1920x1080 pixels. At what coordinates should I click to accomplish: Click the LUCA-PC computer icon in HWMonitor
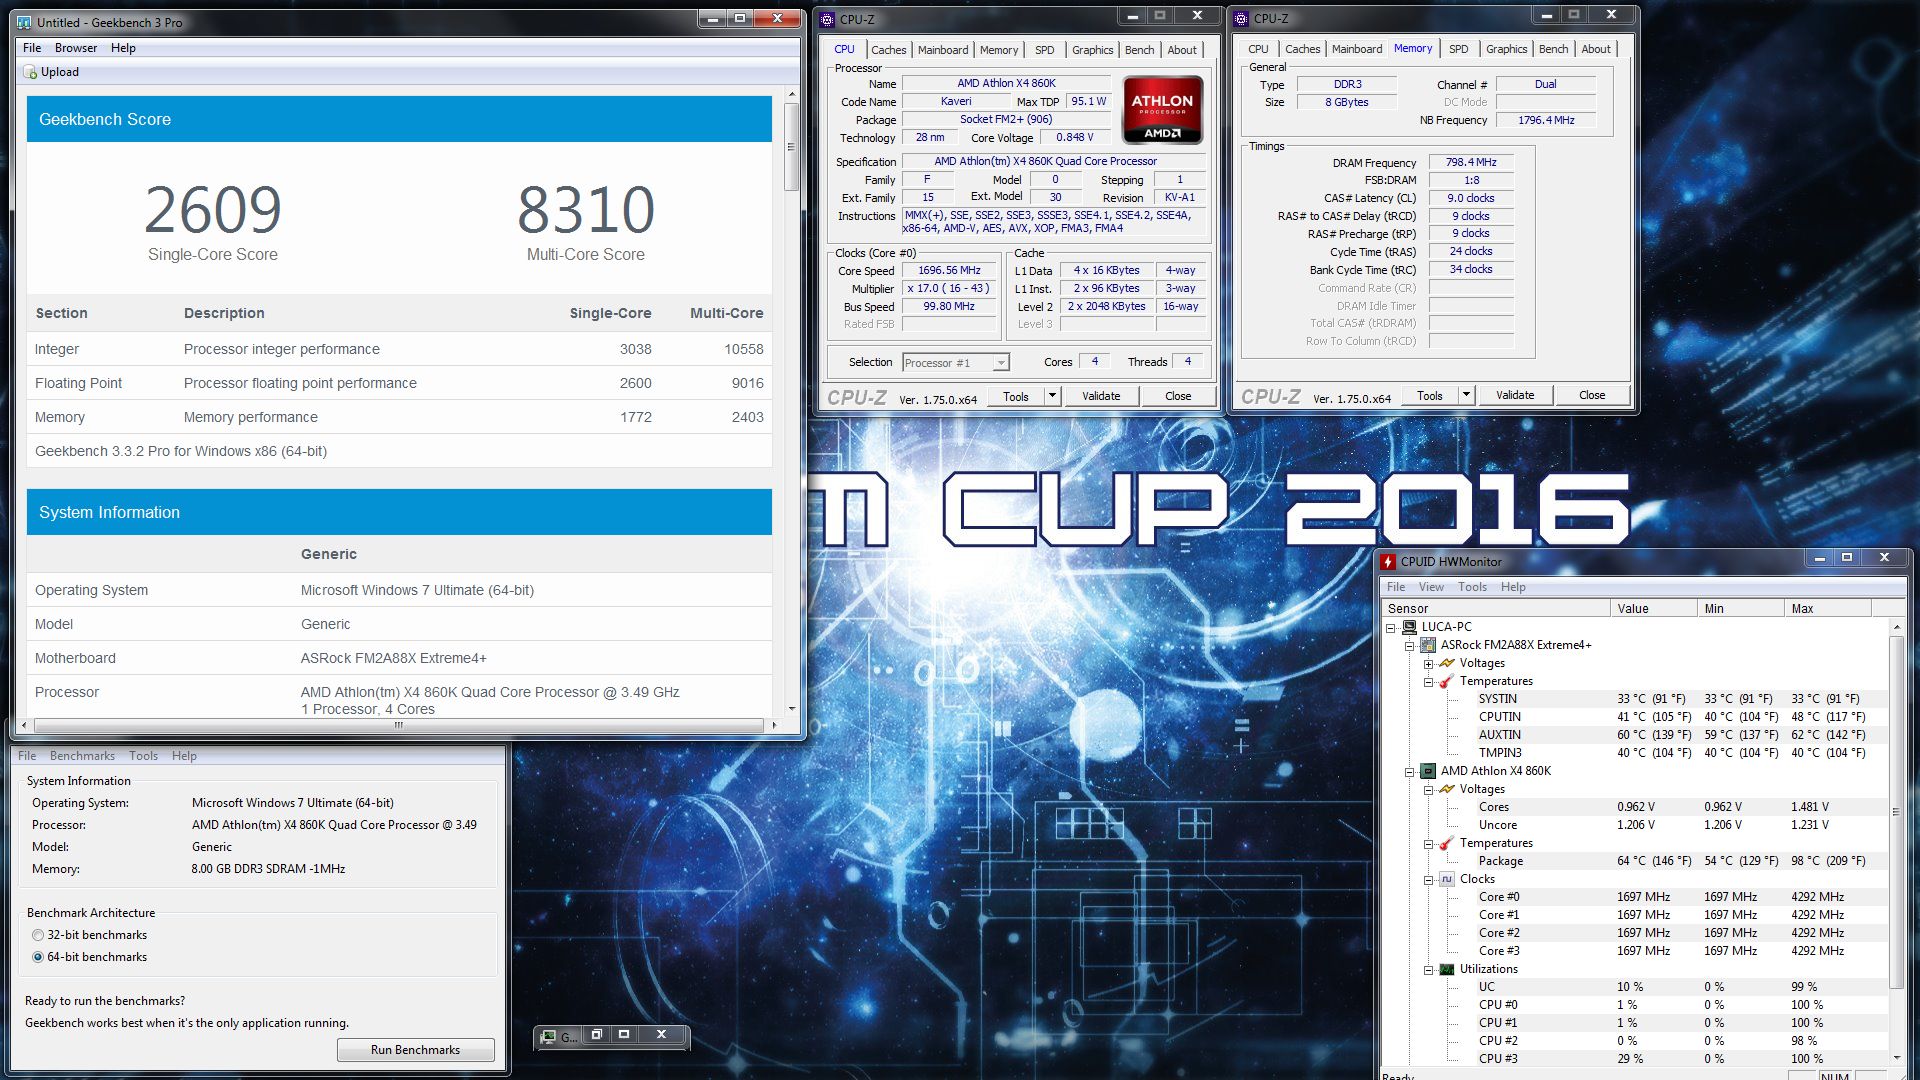click(x=1409, y=627)
